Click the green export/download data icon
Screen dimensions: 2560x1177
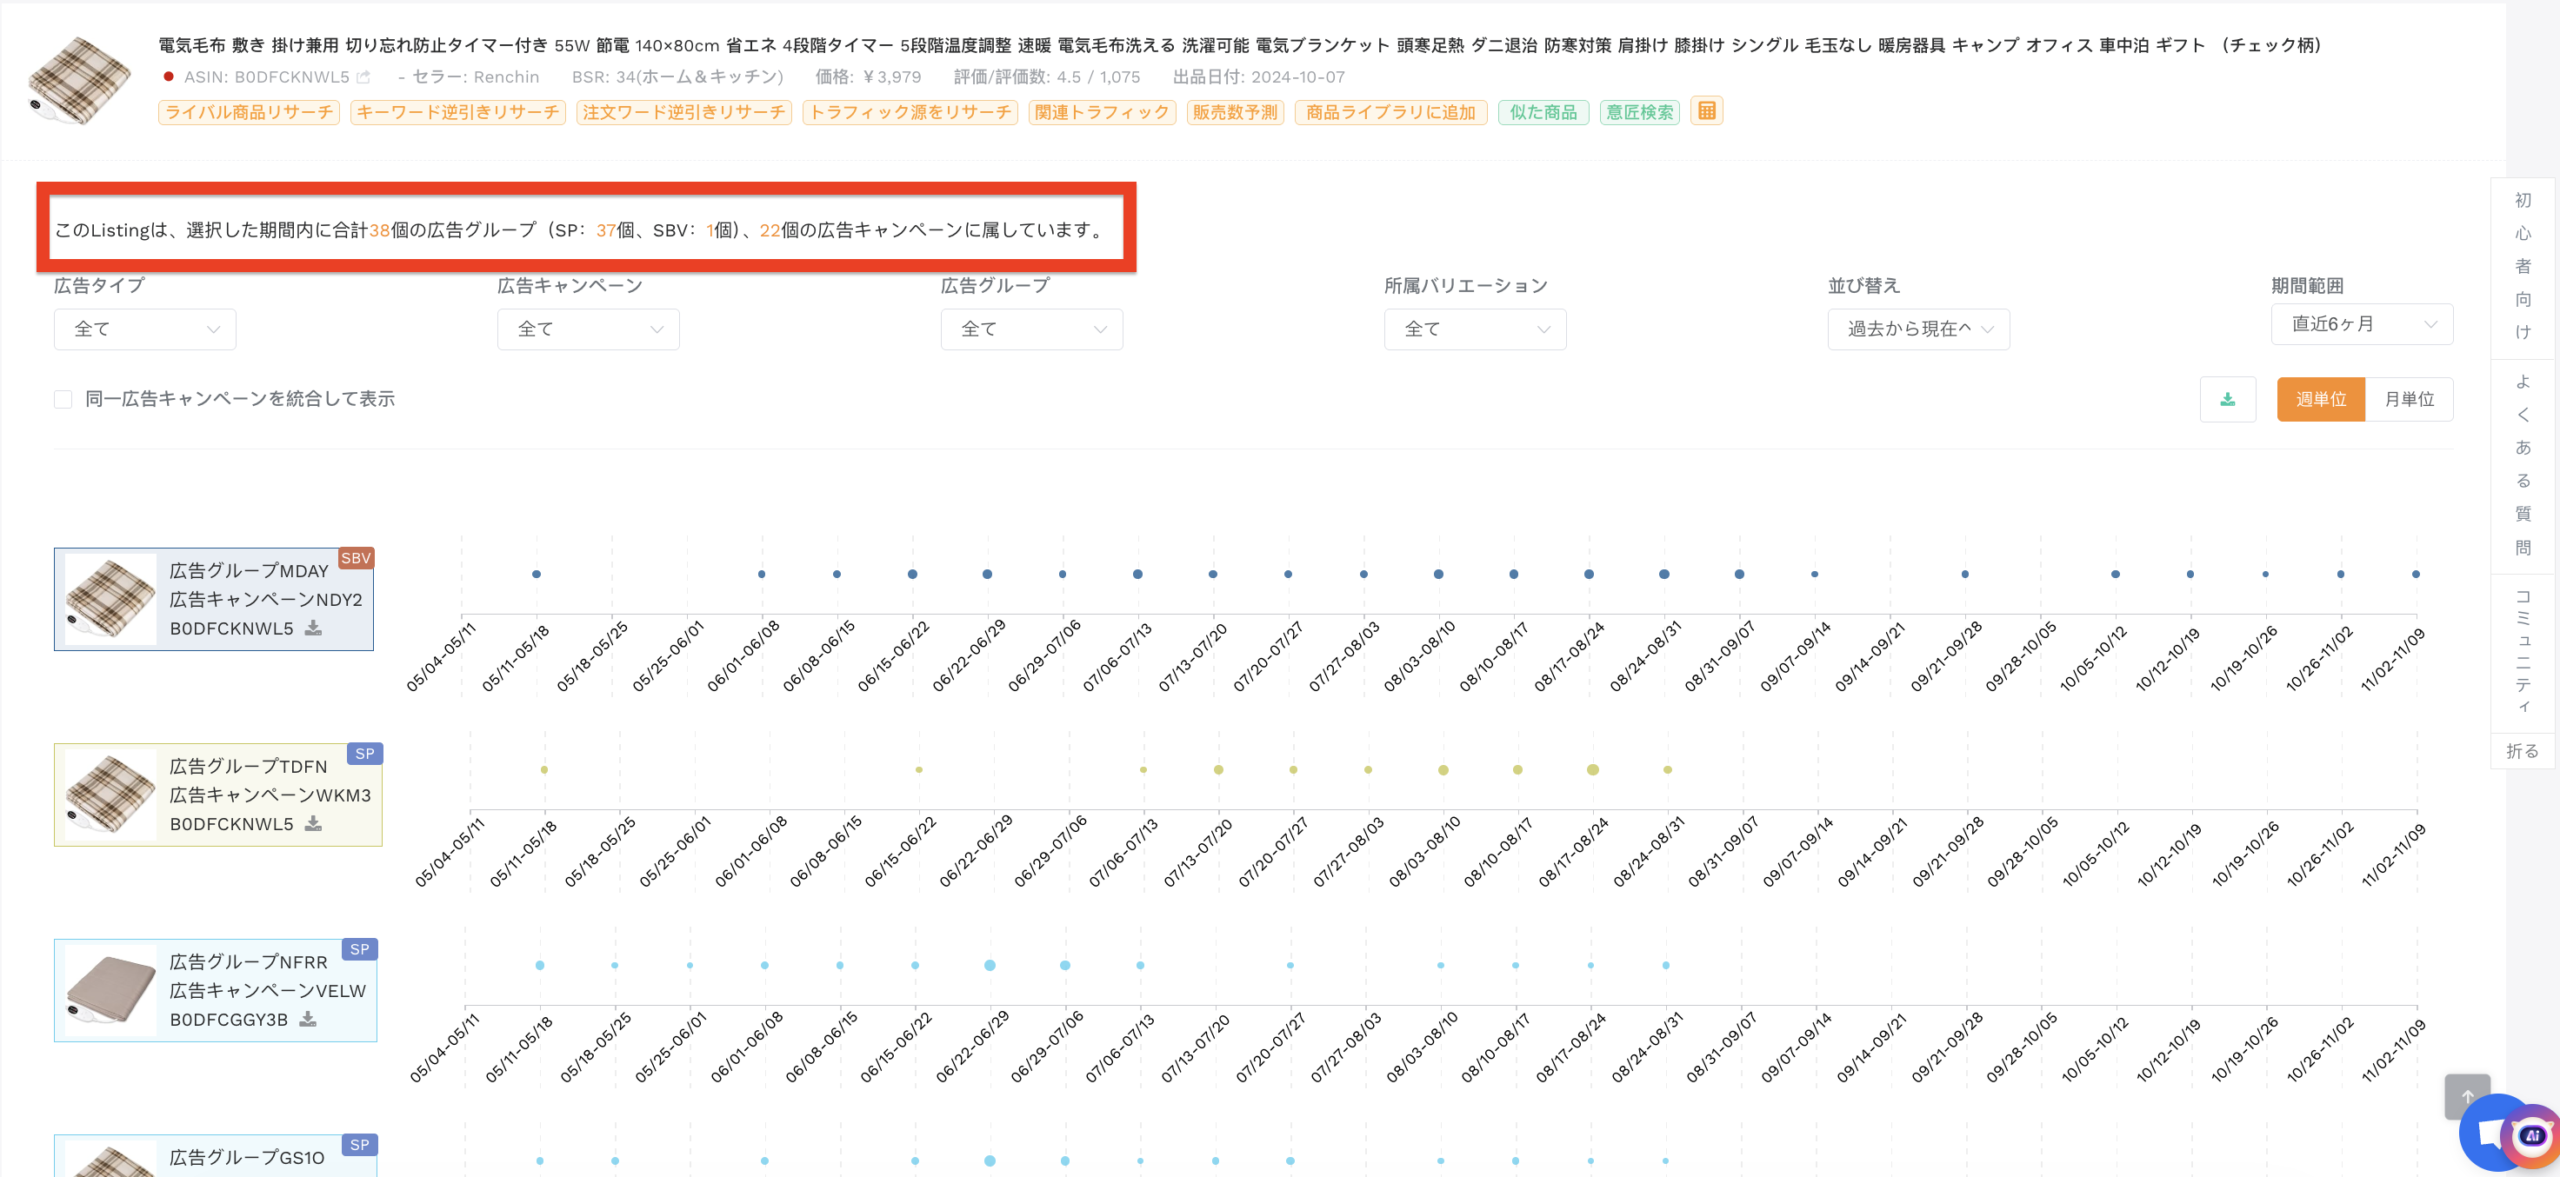(x=2228, y=399)
